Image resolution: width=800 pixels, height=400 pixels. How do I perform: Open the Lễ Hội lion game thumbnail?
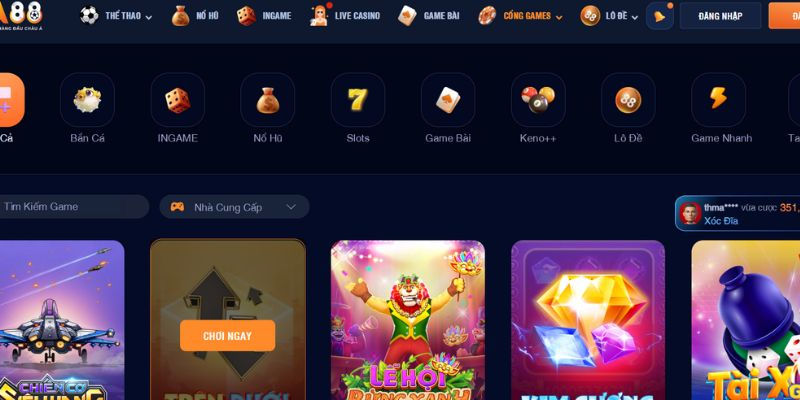408,320
